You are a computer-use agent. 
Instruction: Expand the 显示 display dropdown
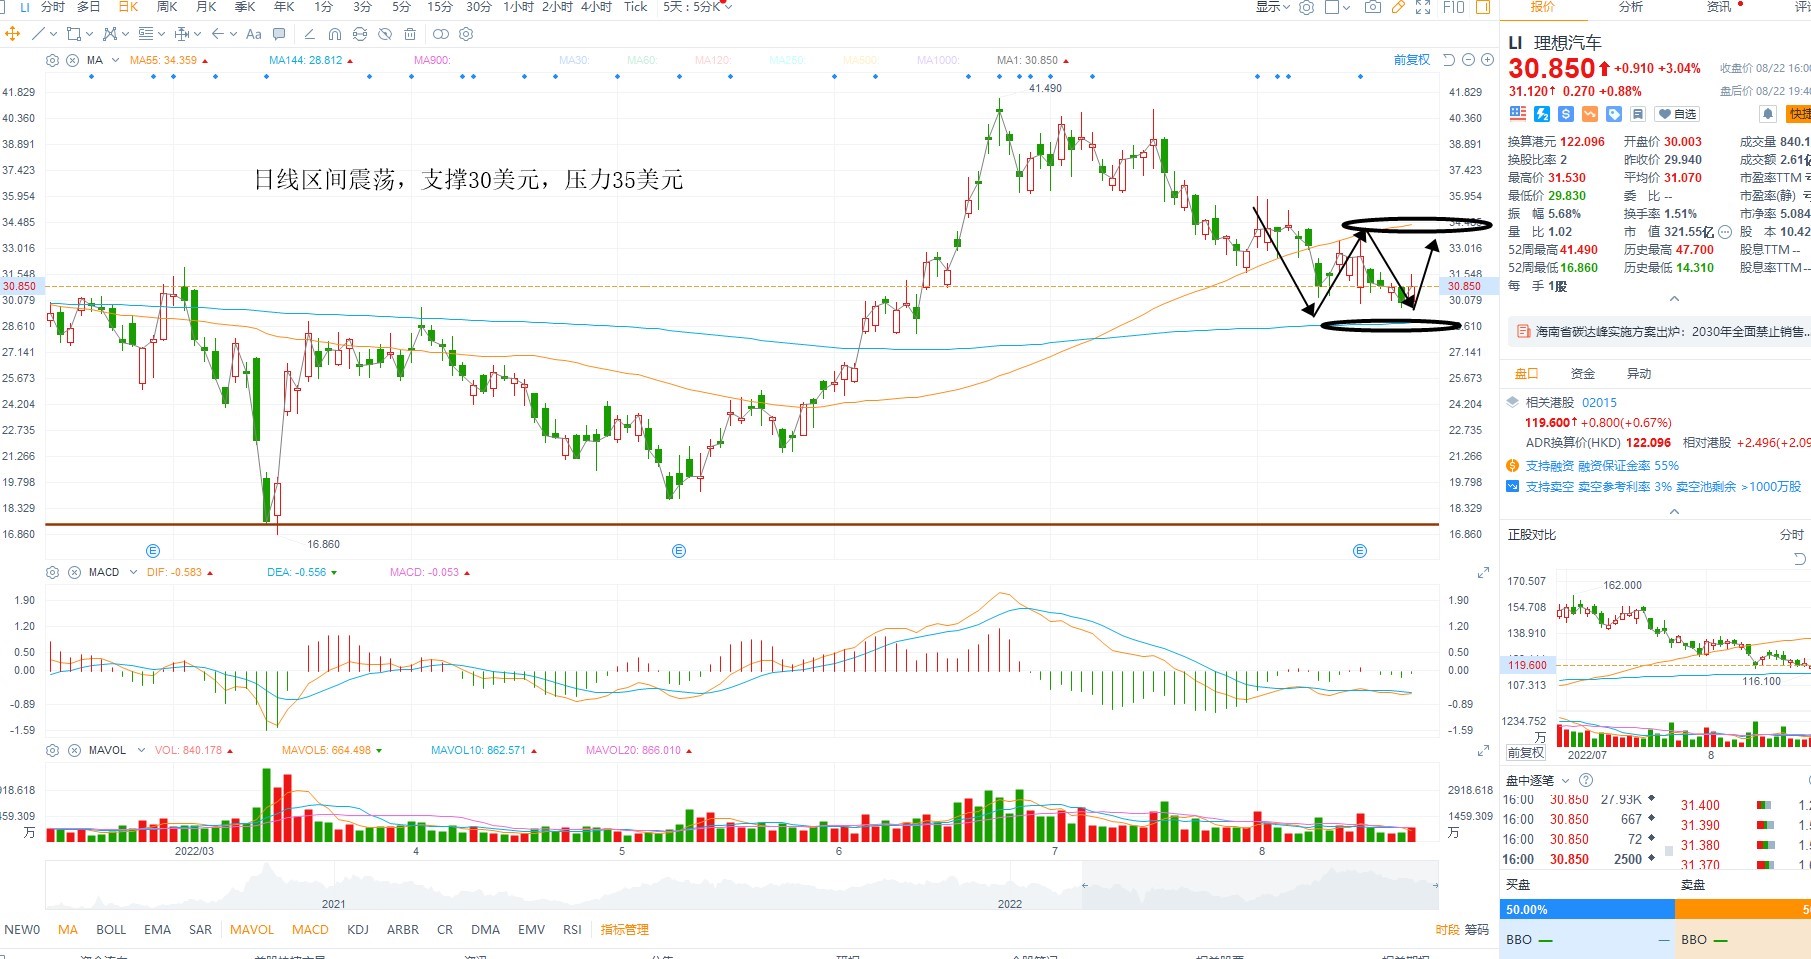[x=1273, y=7]
